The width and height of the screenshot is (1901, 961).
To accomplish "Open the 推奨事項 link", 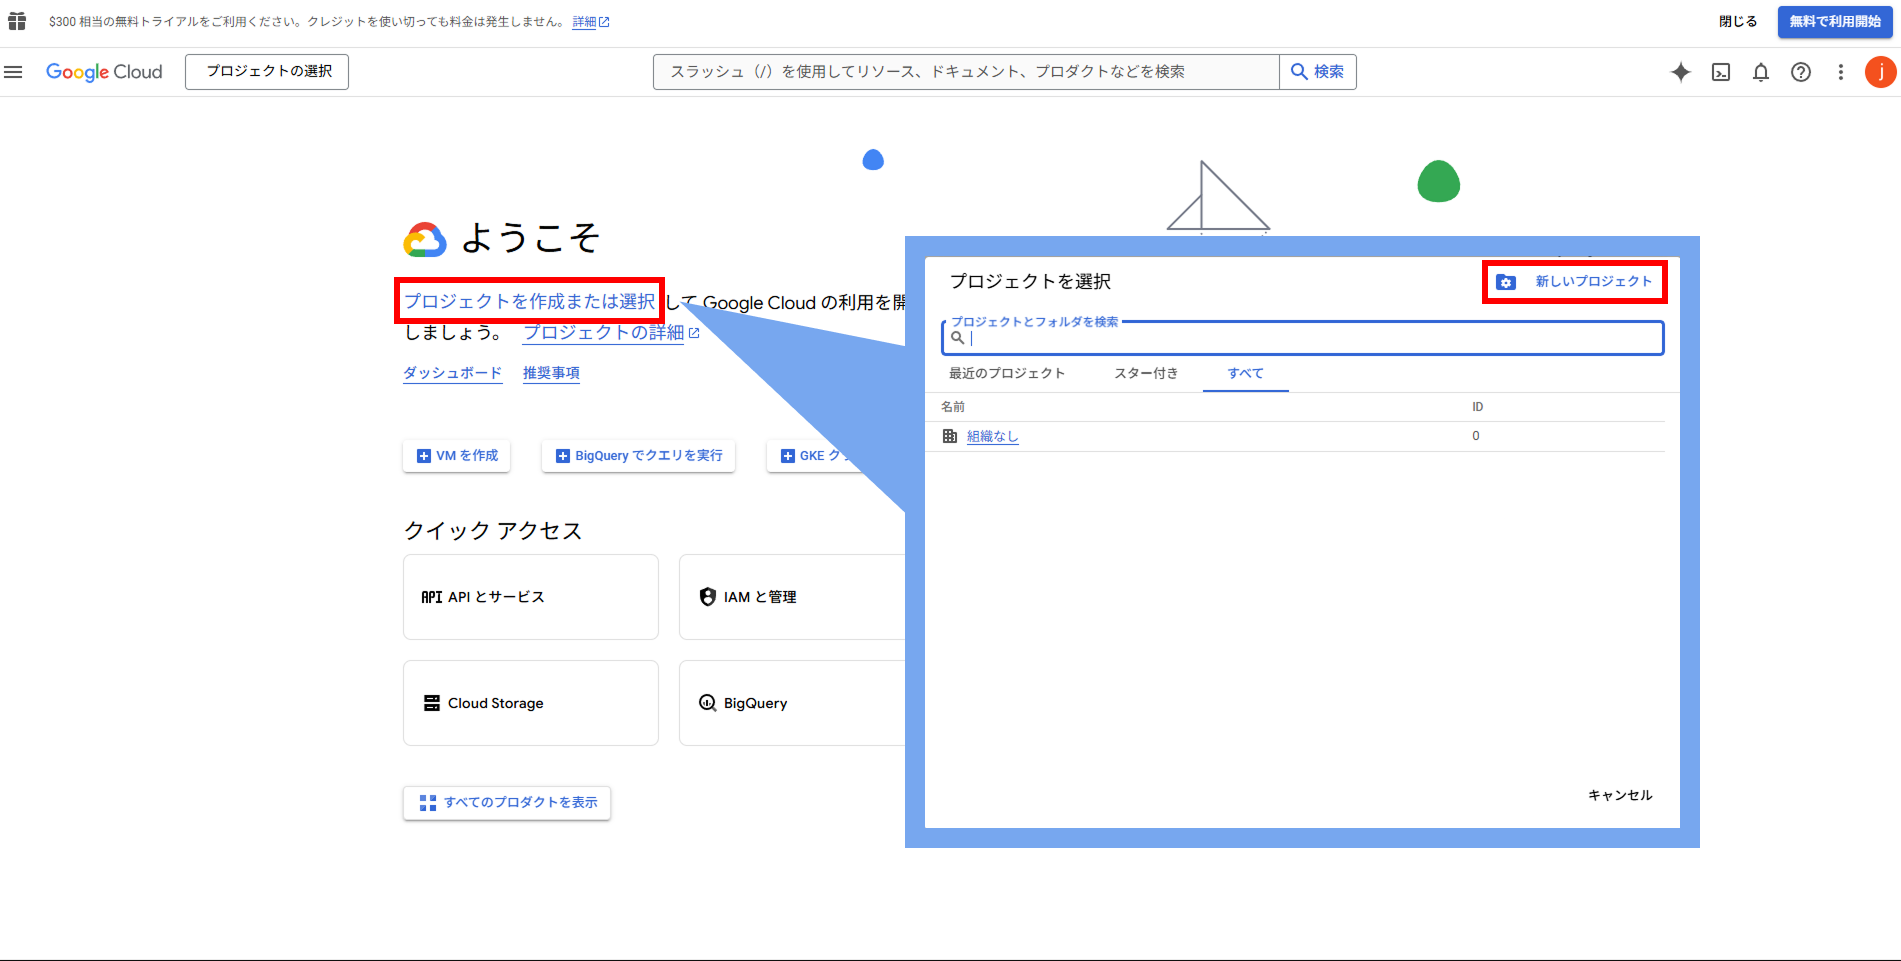I will tap(551, 373).
